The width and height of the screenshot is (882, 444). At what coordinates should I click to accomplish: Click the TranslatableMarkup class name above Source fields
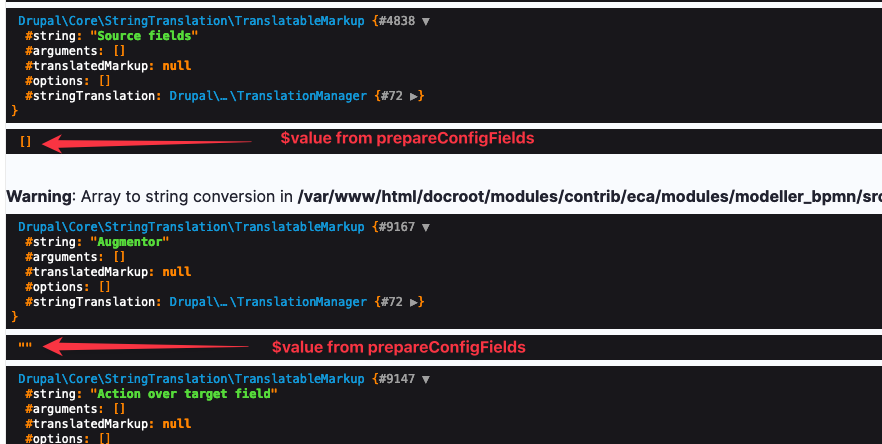pos(191,21)
